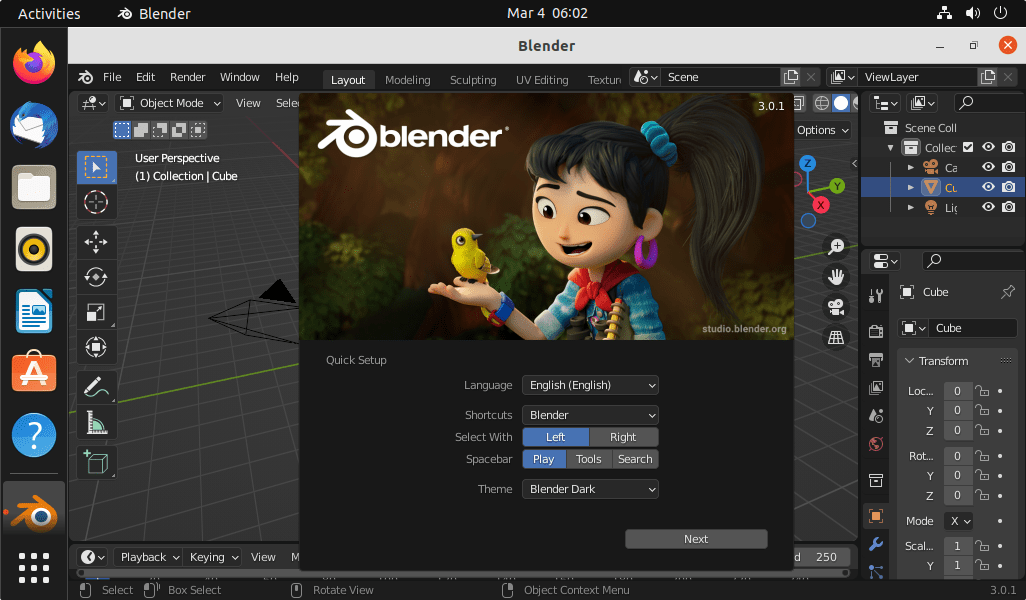The height and width of the screenshot is (600, 1026).
Task: Open the Theme dropdown in Quick Setup
Action: coord(590,489)
